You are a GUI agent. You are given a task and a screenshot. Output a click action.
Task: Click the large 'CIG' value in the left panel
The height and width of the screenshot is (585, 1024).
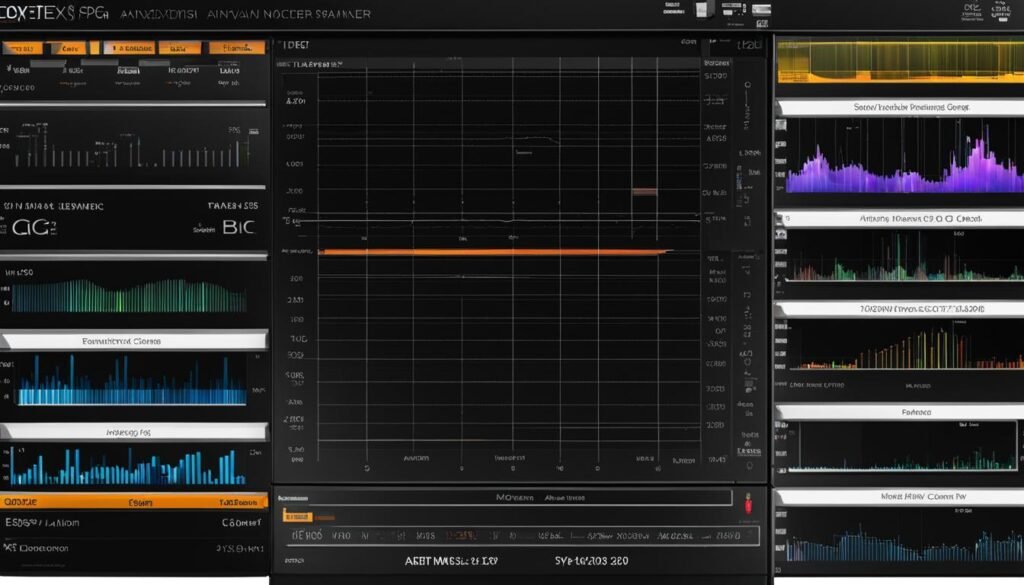pos(33,228)
